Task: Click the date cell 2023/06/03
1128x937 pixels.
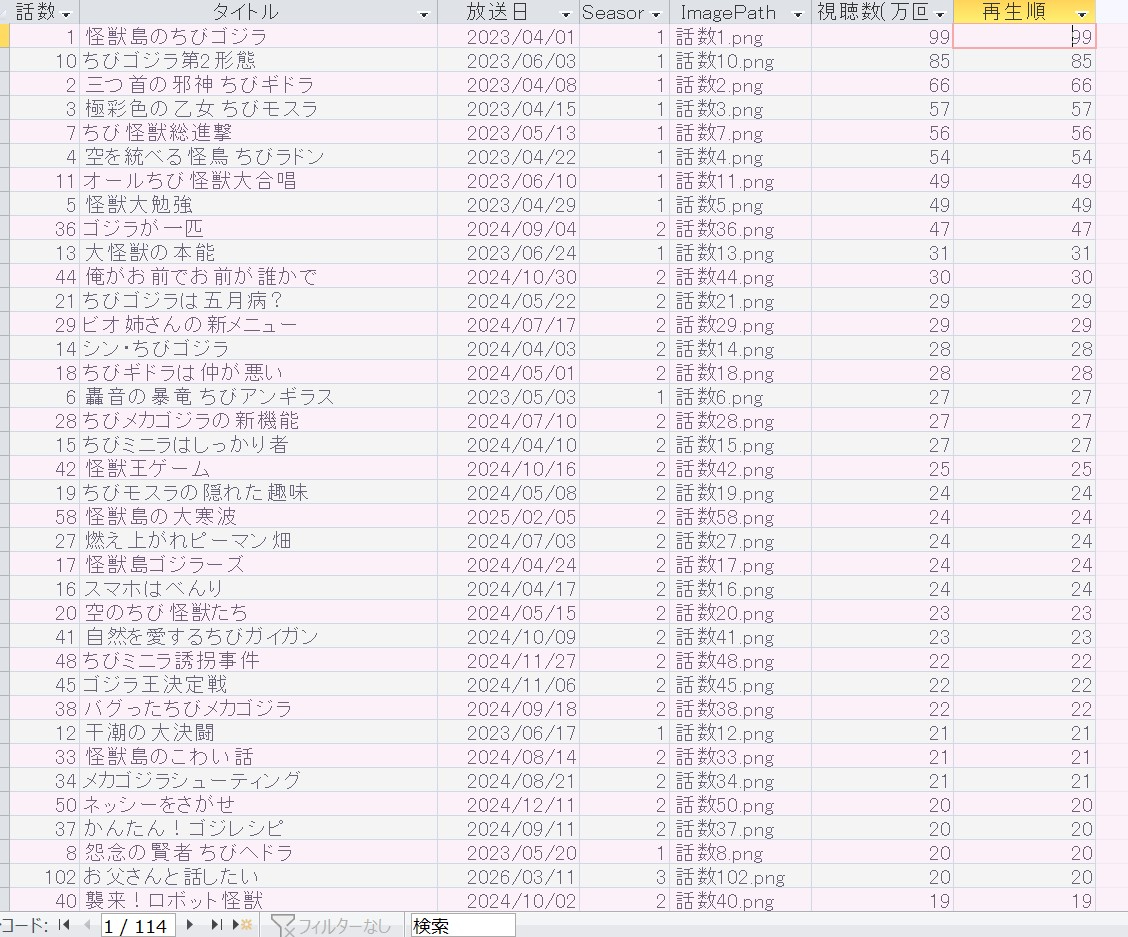Action: click(x=508, y=60)
